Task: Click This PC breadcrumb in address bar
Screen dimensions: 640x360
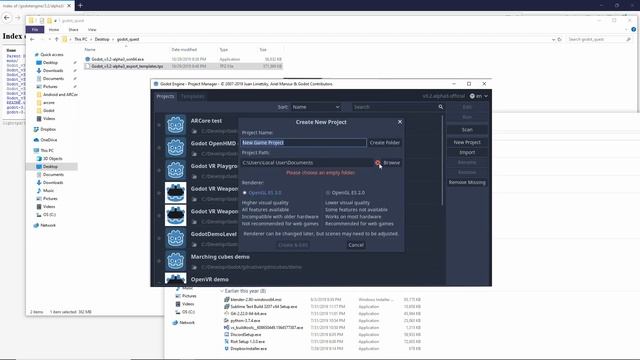Action: coord(81,39)
